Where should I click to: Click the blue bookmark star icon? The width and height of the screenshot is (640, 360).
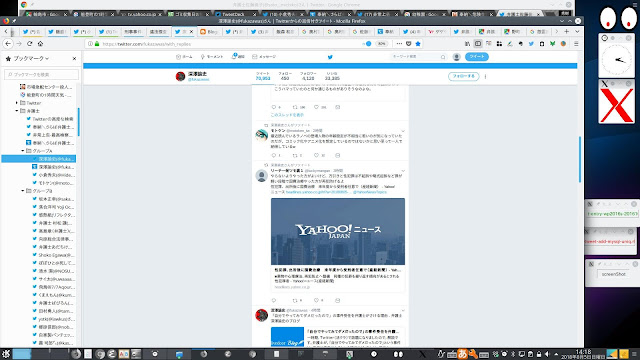pyautogui.click(x=418, y=44)
